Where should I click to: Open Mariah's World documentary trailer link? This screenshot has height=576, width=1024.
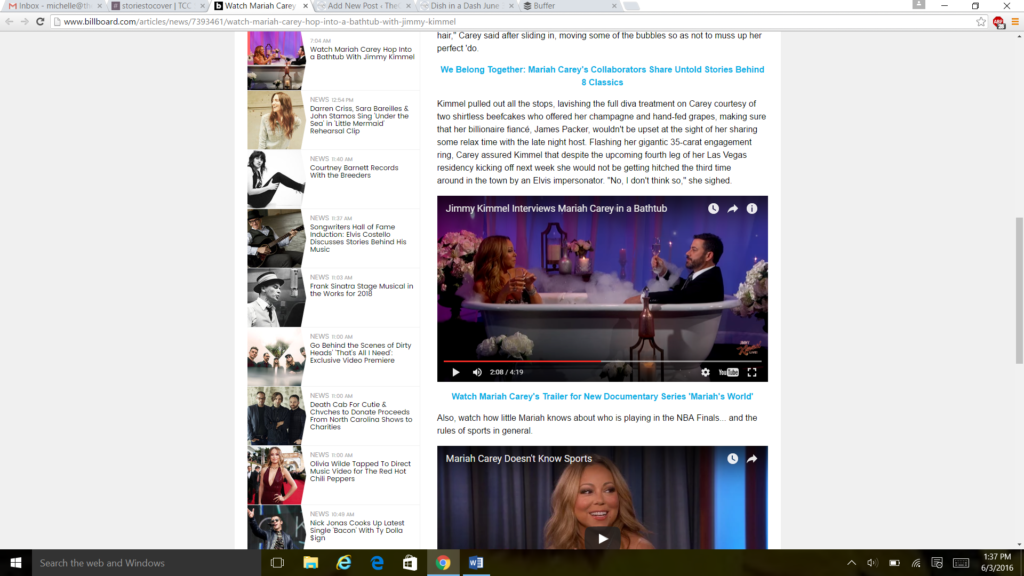coord(602,397)
